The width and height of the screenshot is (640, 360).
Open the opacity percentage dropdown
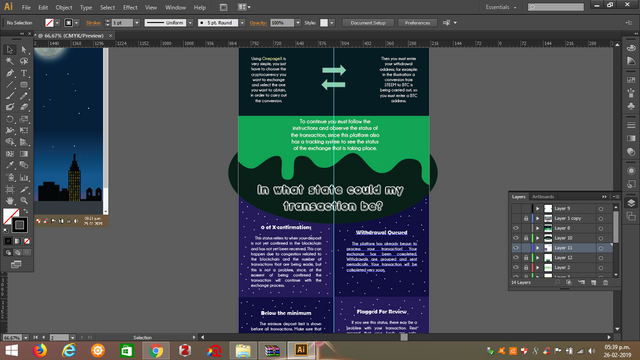click(298, 23)
